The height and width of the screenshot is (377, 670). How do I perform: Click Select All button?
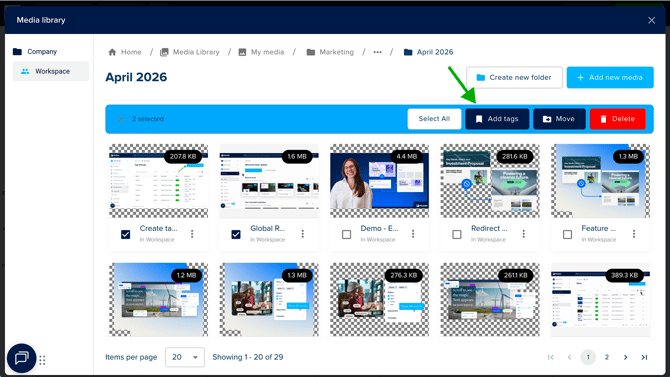point(434,119)
